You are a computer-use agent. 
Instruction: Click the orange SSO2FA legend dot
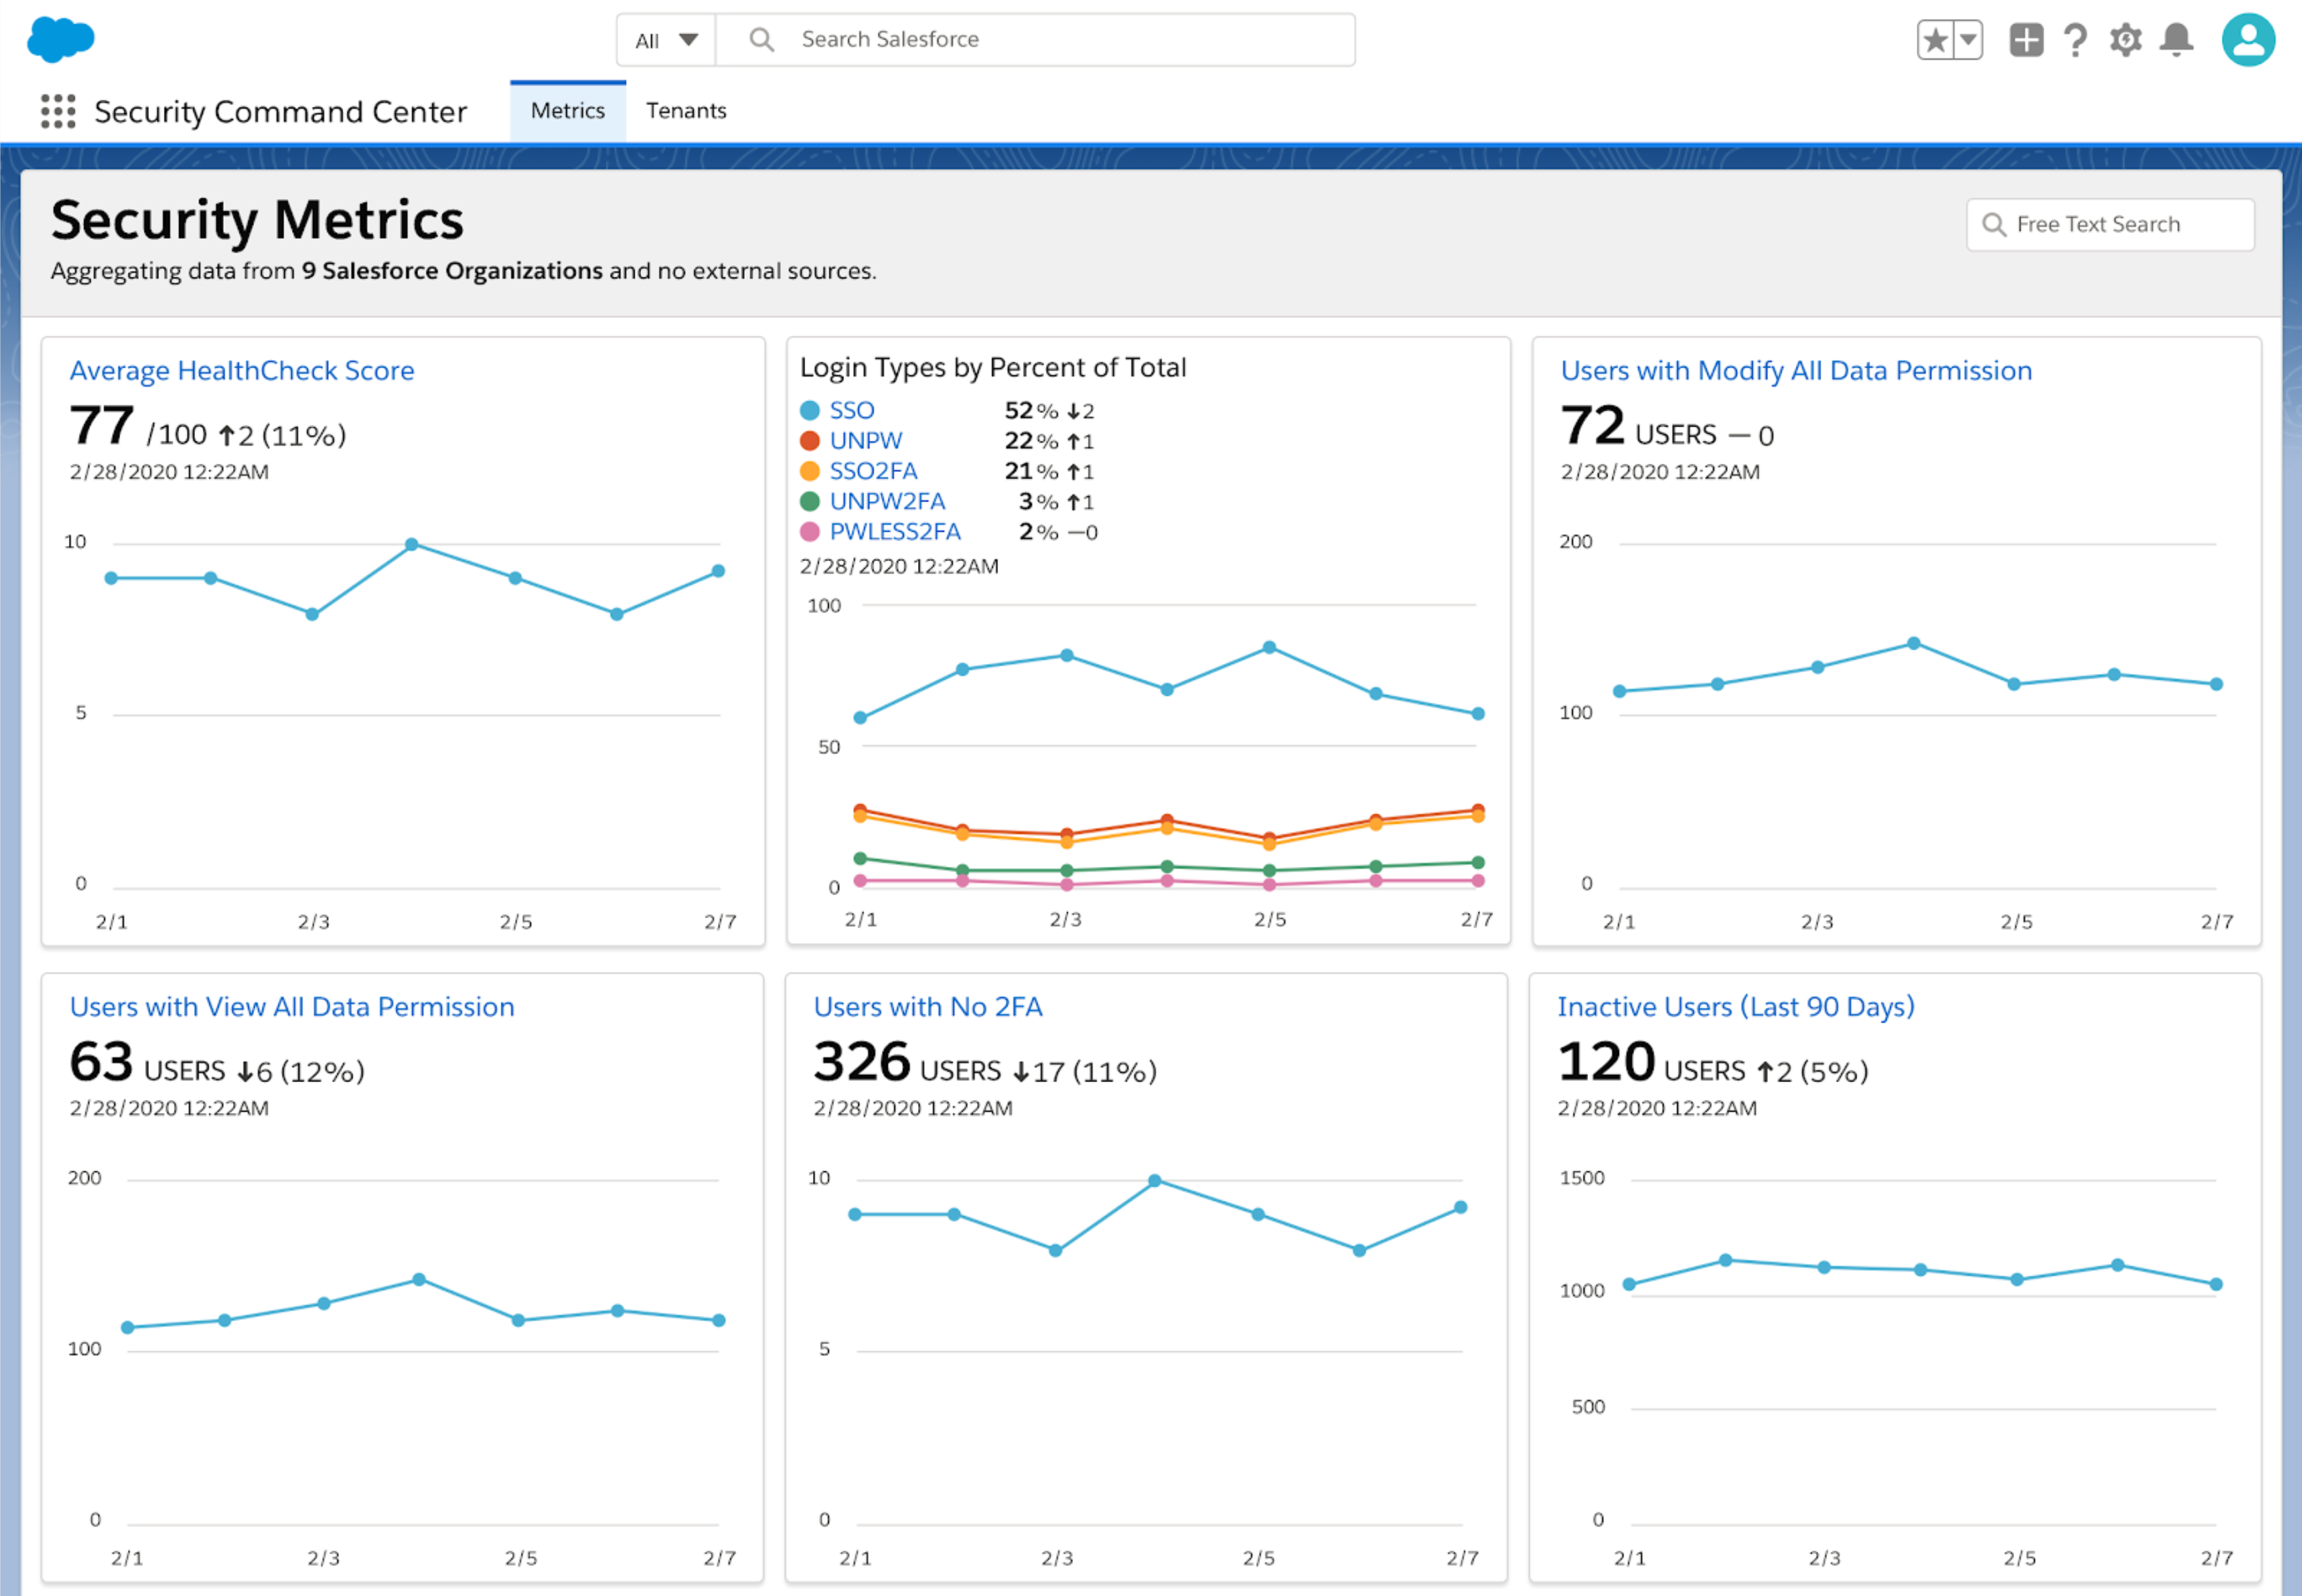810,470
